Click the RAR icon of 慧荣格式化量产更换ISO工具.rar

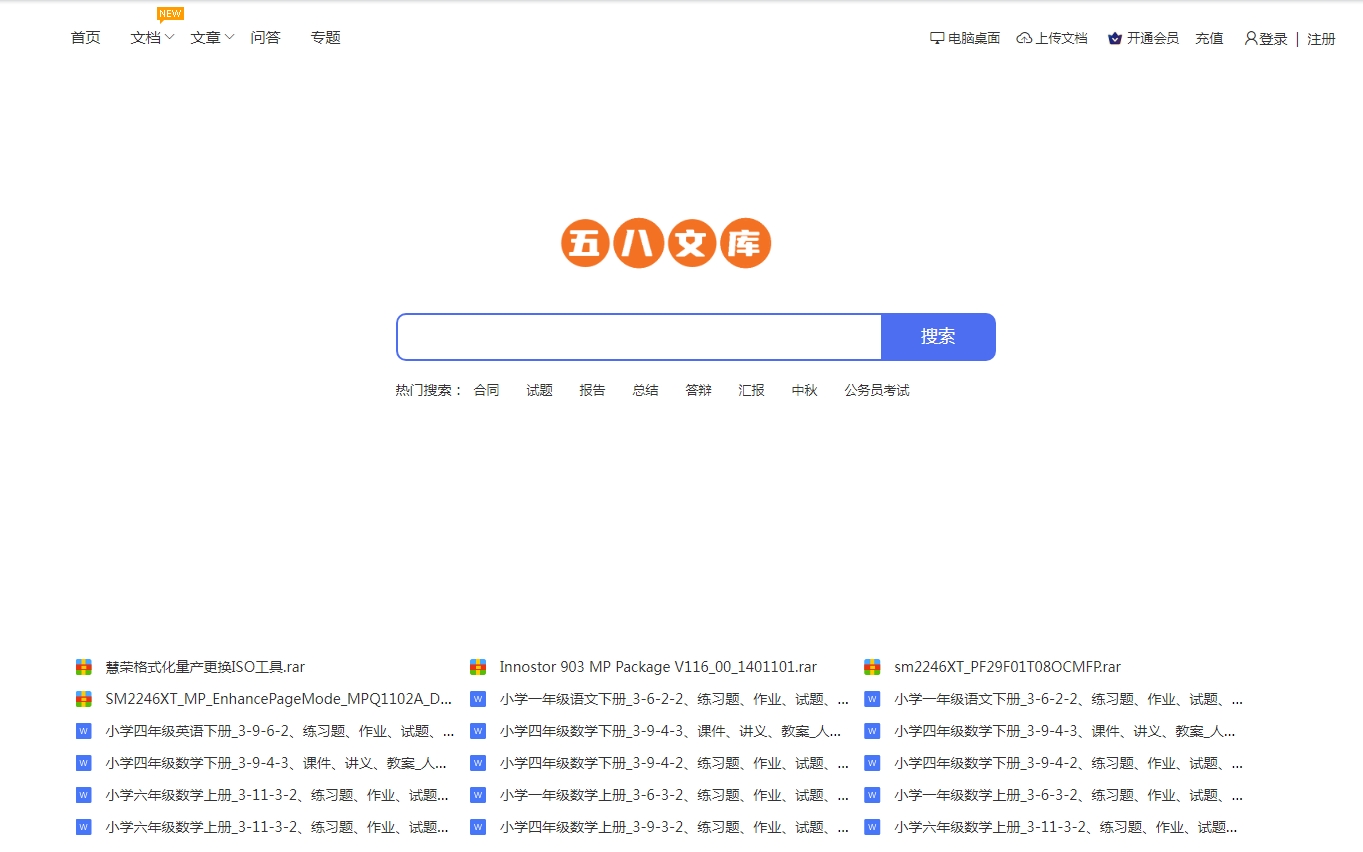coord(83,666)
